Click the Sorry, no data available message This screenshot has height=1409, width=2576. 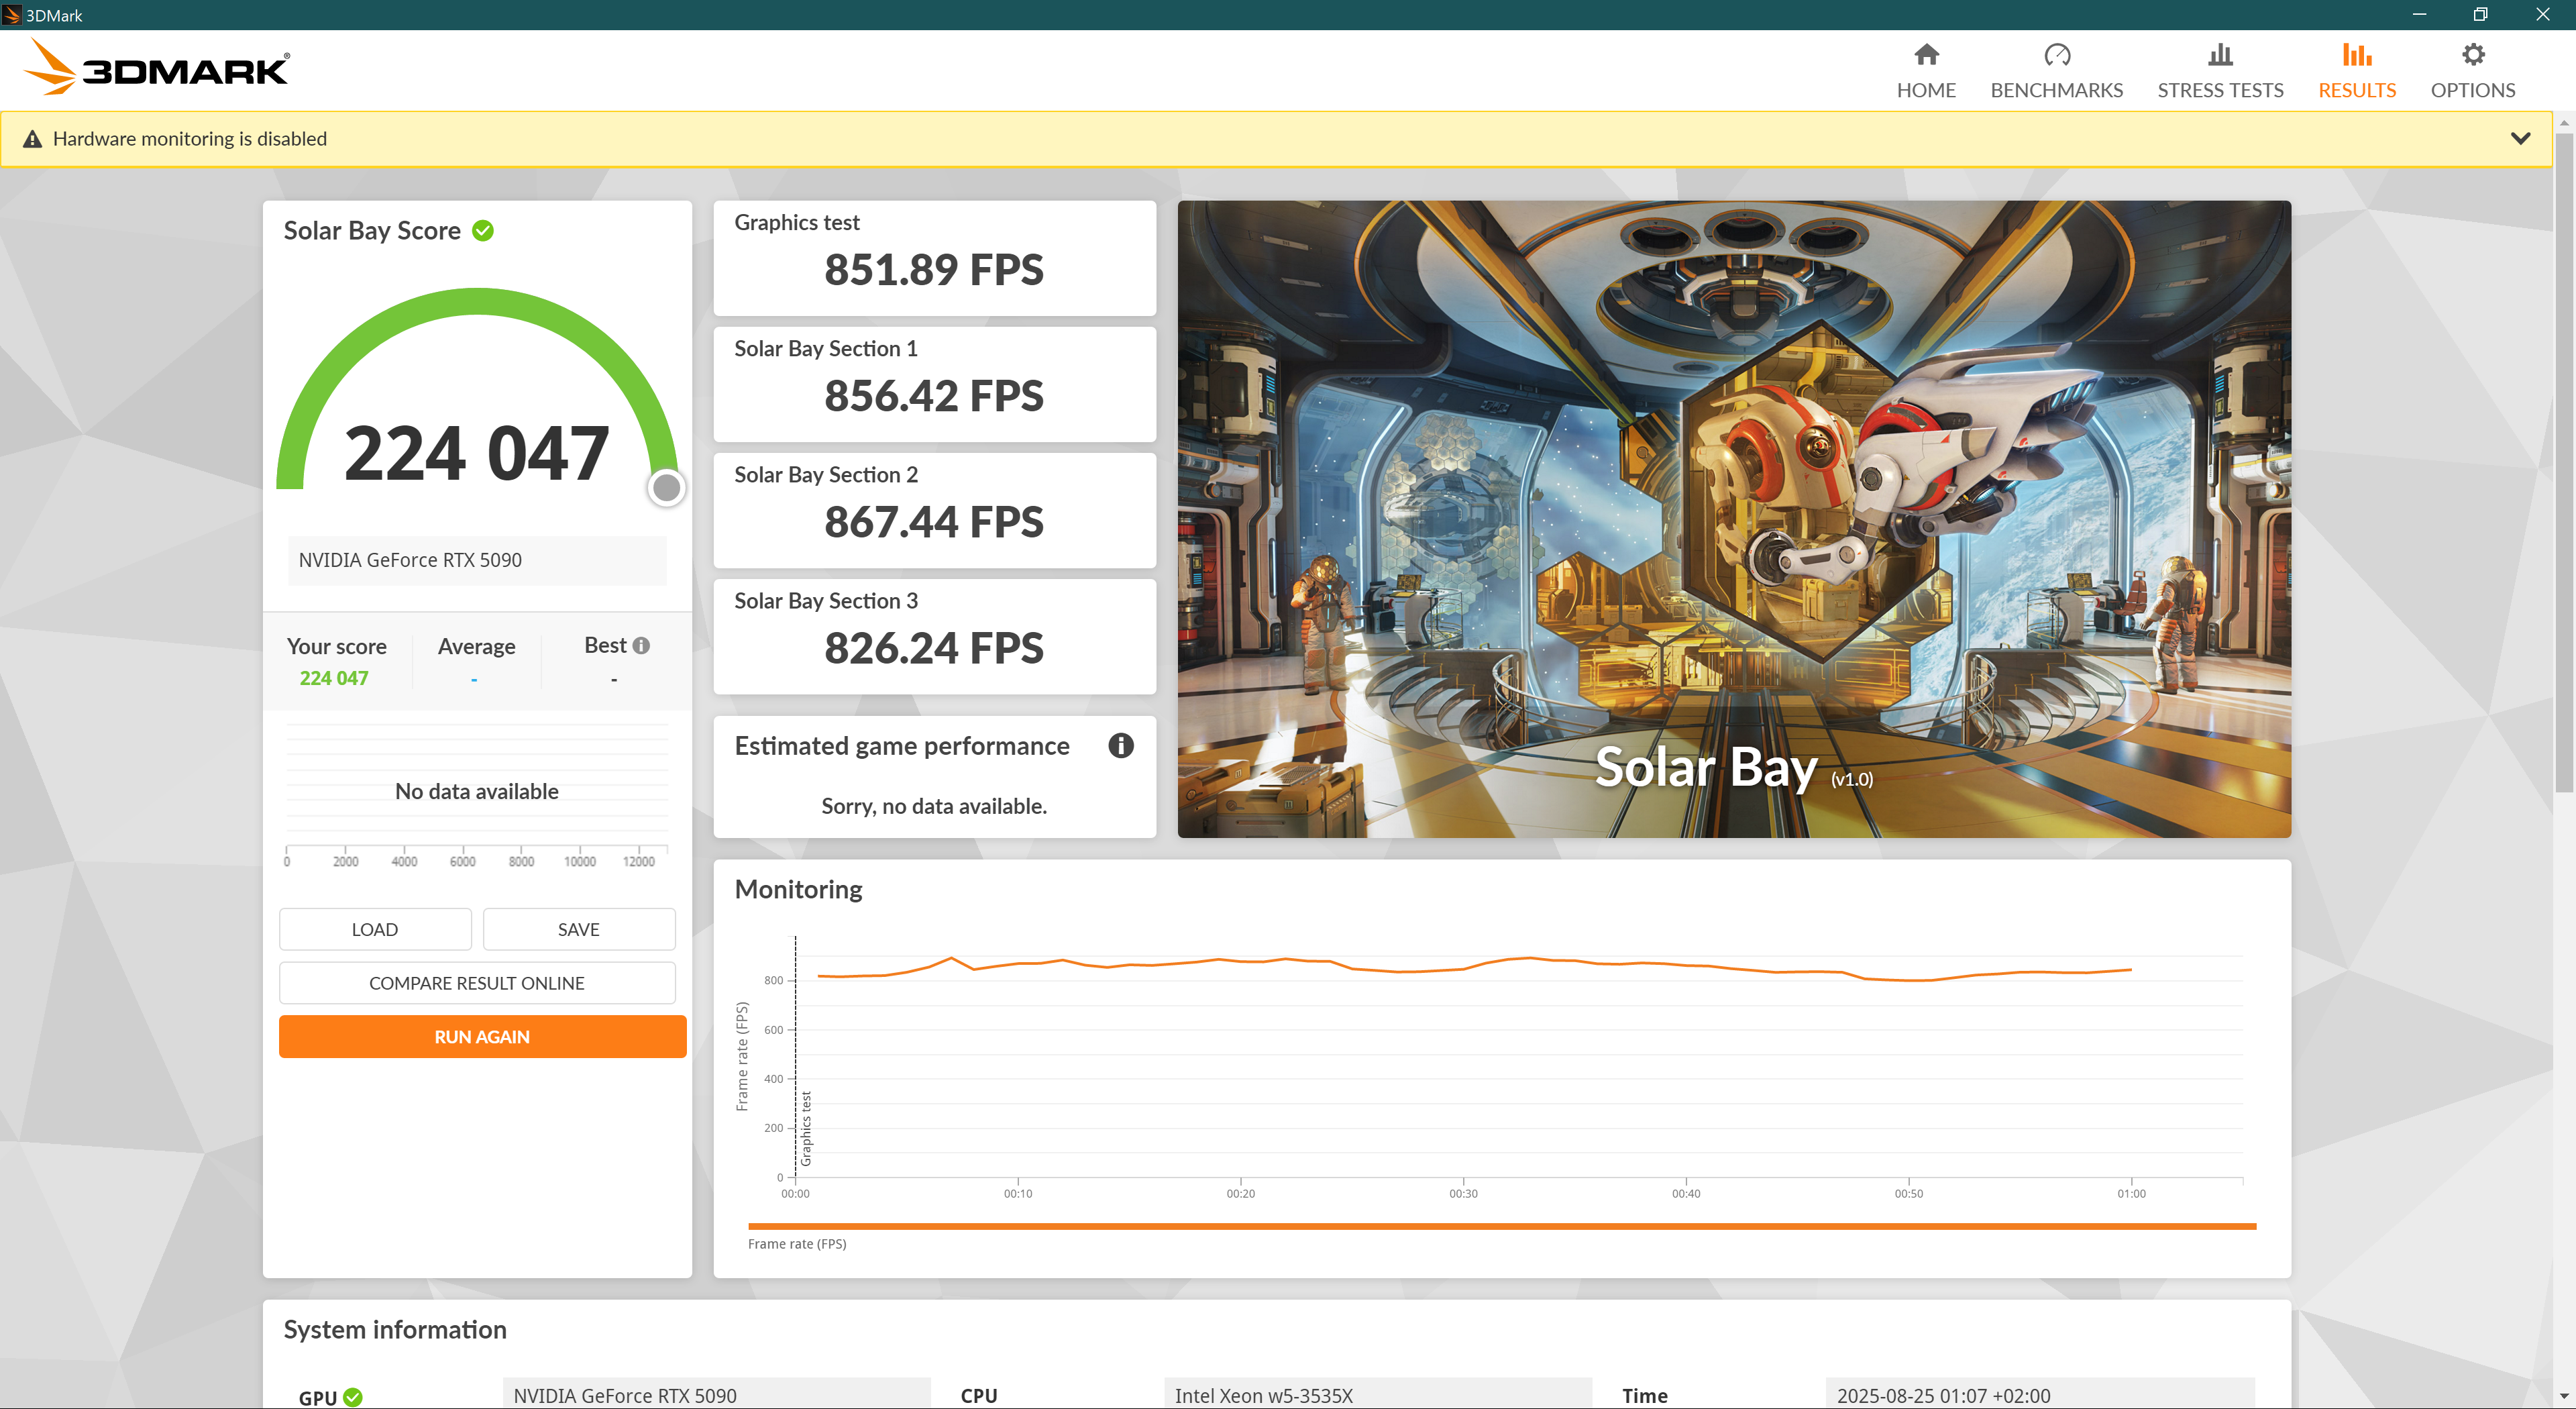tap(934, 806)
